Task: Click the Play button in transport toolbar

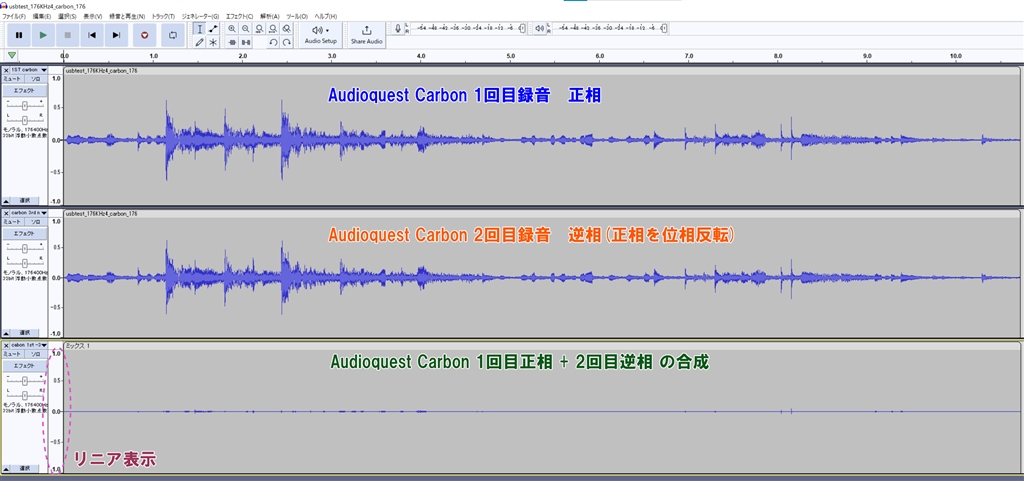Action: [x=43, y=35]
